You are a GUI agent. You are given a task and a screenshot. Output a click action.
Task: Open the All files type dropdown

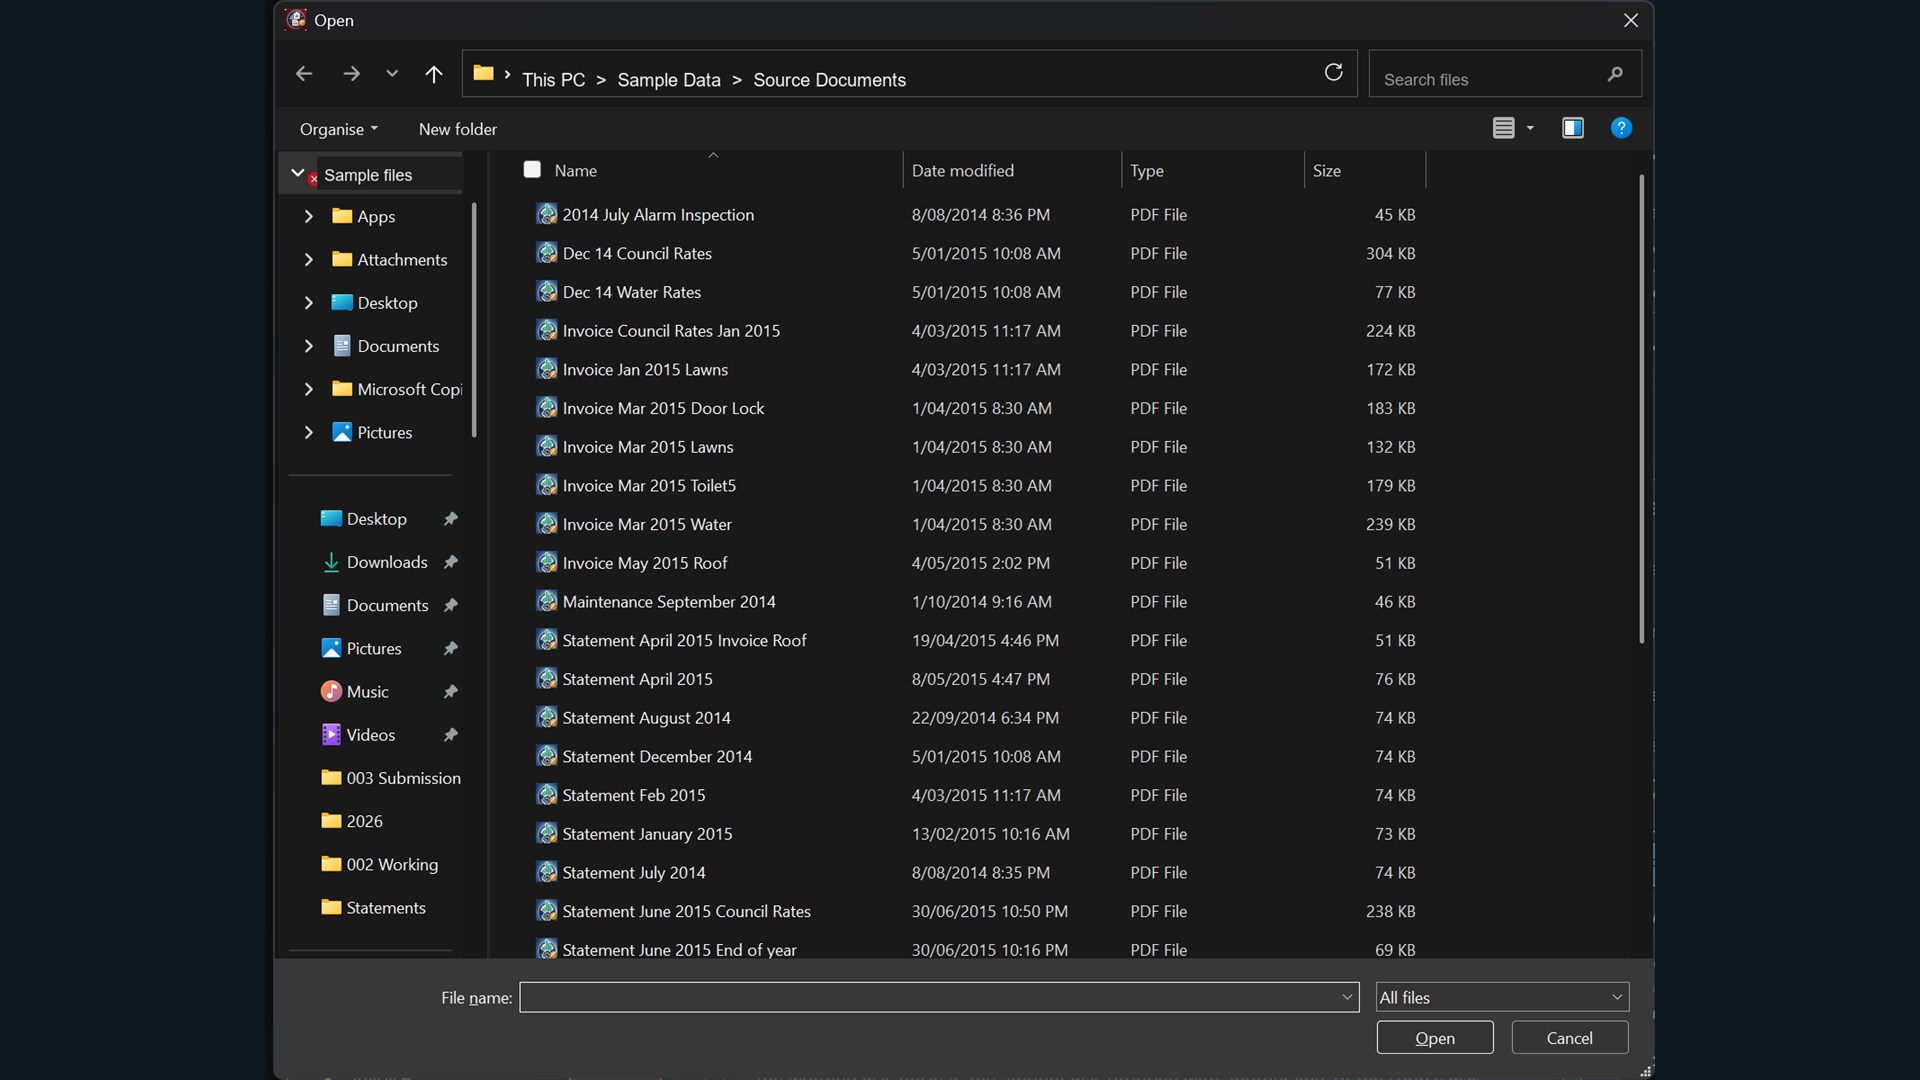pyautogui.click(x=1502, y=997)
